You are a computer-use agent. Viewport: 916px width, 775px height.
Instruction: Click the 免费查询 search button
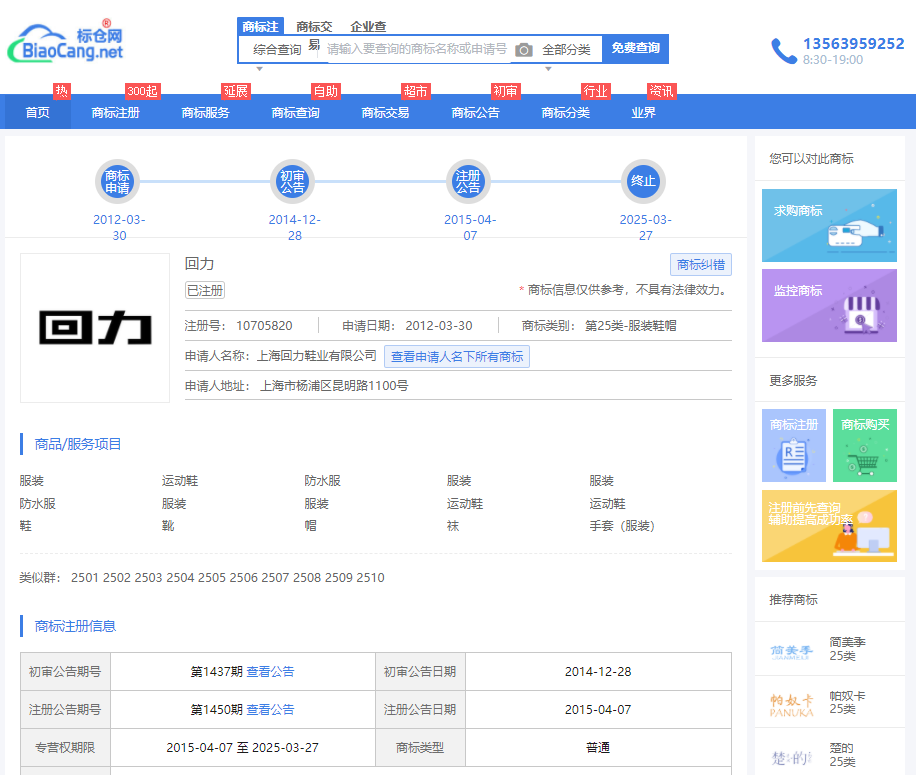click(636, 48)
